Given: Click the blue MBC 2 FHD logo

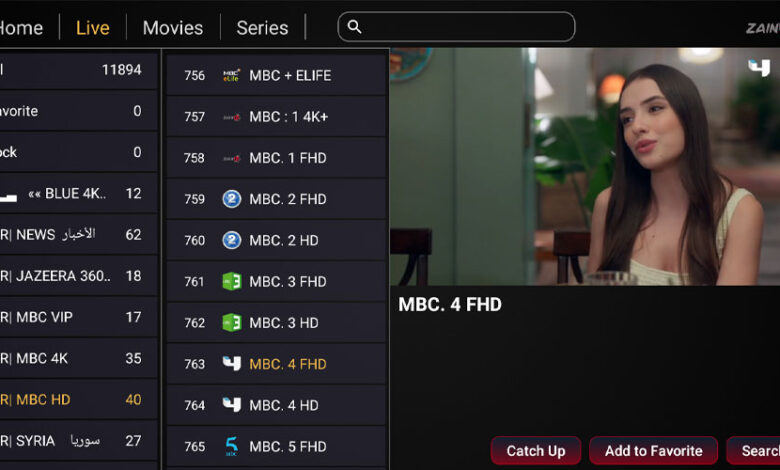Looking at the screenshot, I should point(231,199).
